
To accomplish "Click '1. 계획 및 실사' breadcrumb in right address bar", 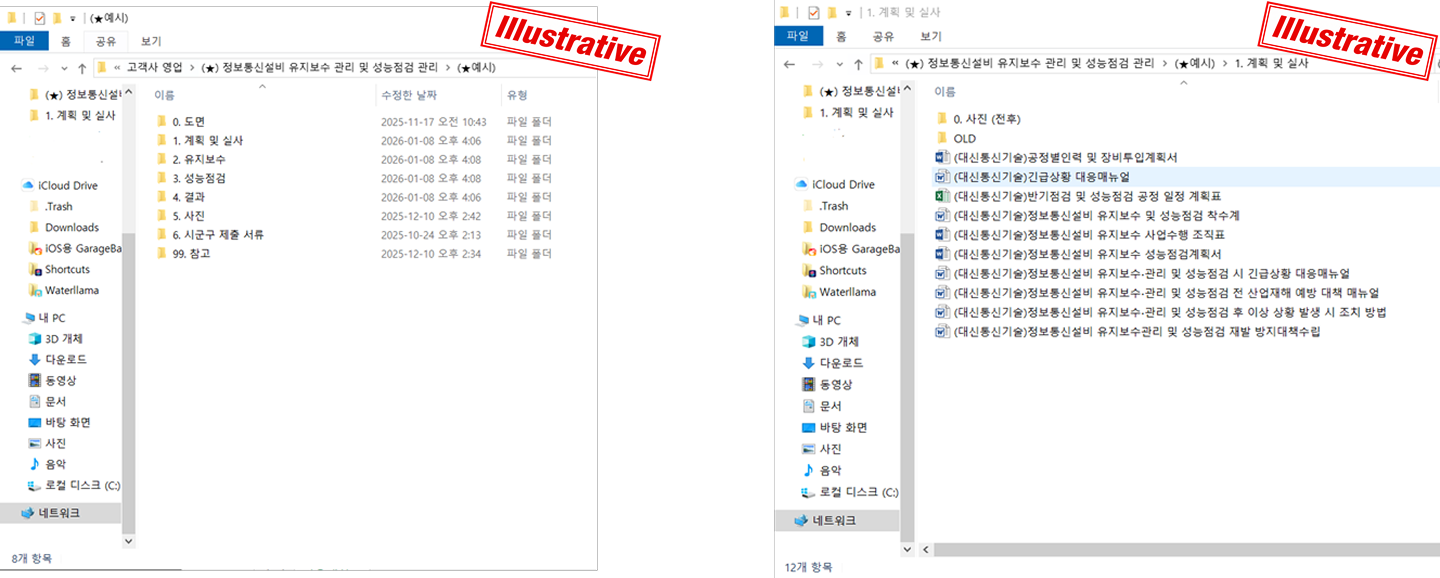I will pos(1272,64).
